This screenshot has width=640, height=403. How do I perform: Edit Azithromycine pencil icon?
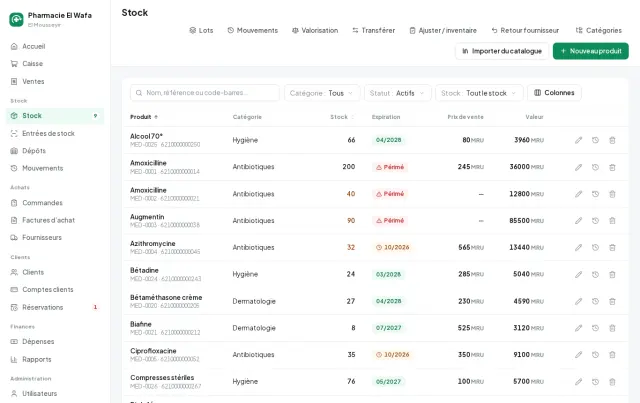[578, 247]
